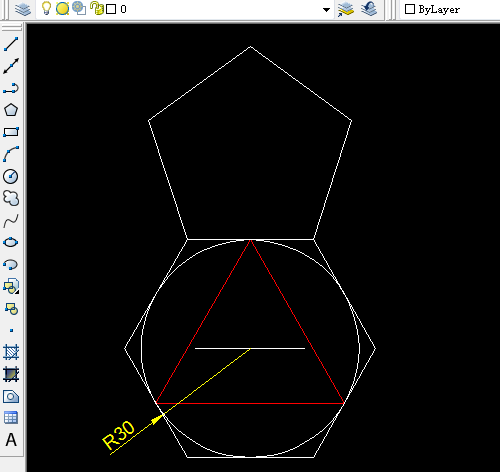Toggle viewport freeze for layer 0
The image size is (500, 472).
pos(79,8)
